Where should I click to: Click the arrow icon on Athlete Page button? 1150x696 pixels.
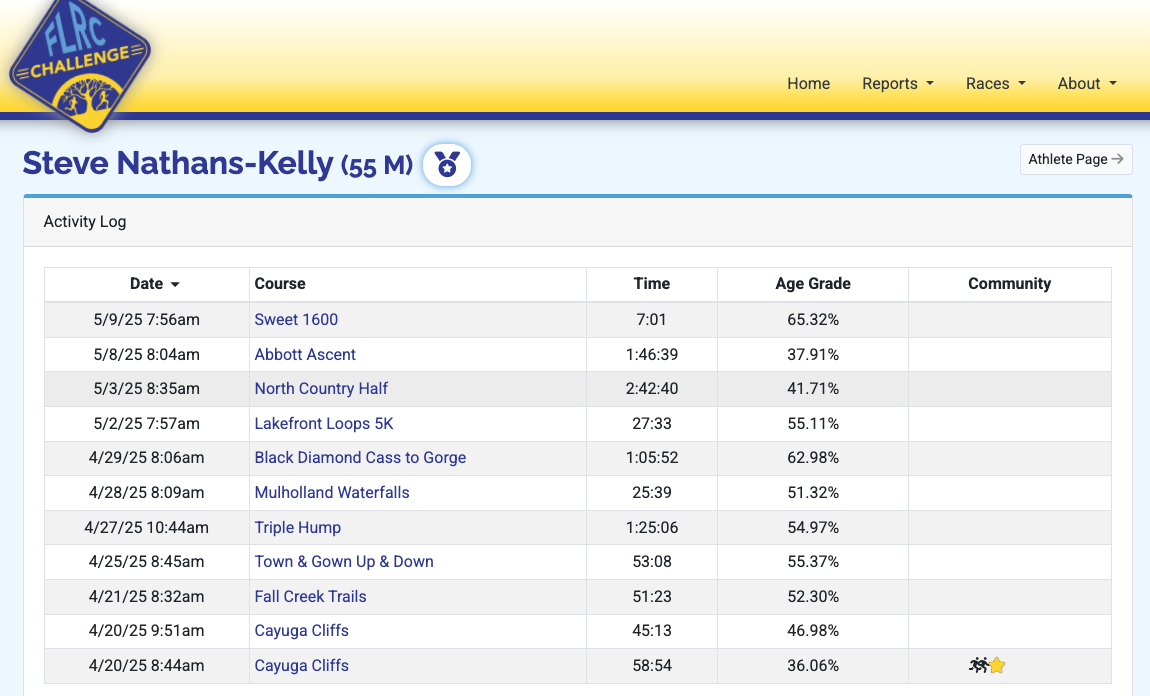(1117, 158)
